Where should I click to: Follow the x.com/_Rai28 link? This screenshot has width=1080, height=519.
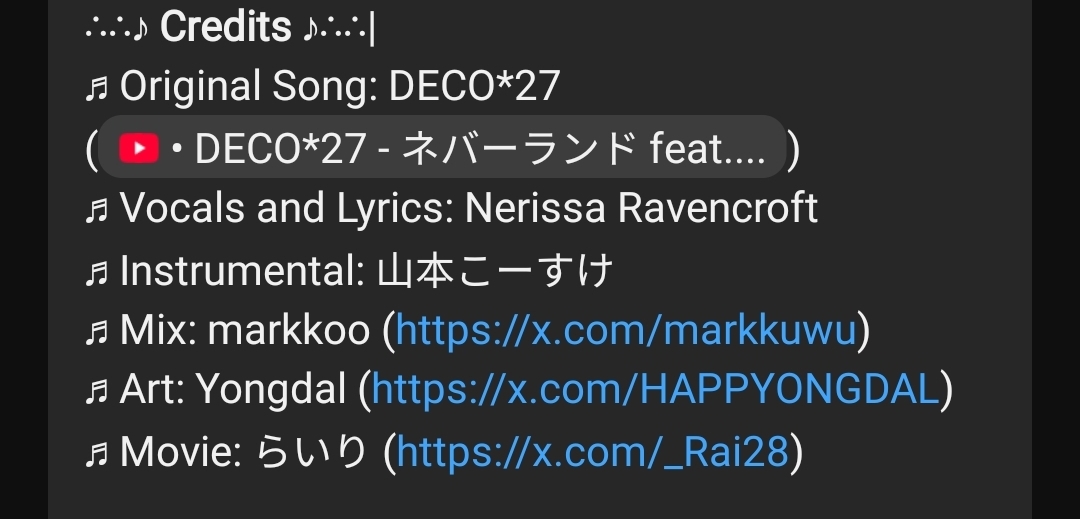(592, 452)
